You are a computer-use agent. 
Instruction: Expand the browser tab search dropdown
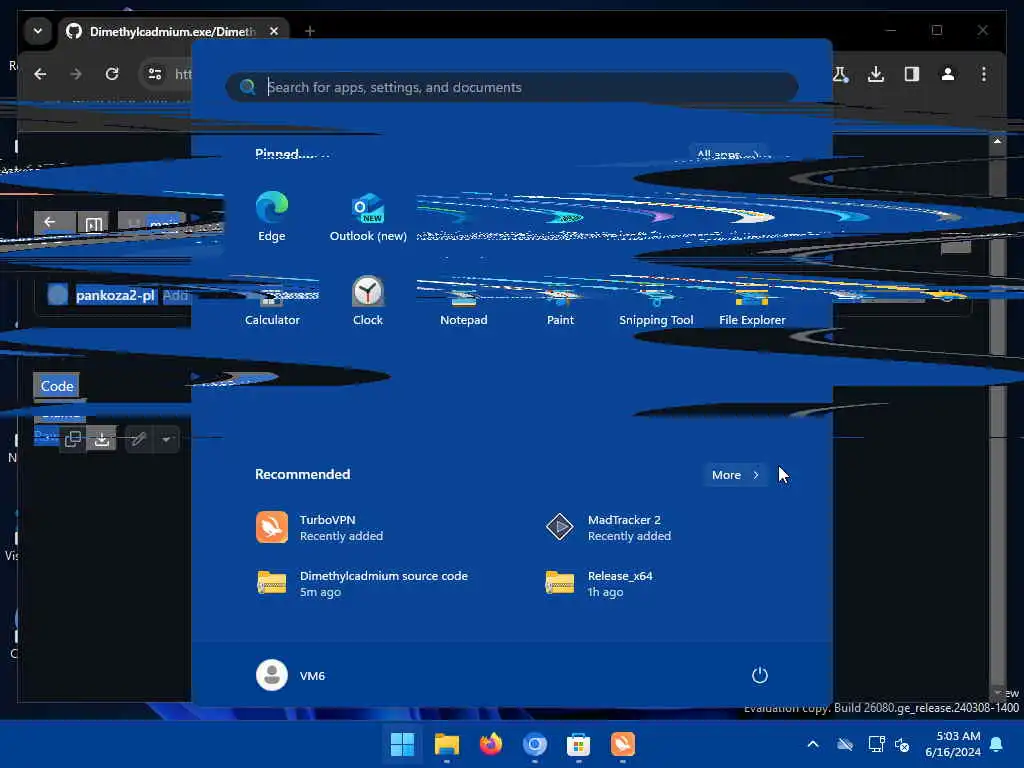coord(38,31)
